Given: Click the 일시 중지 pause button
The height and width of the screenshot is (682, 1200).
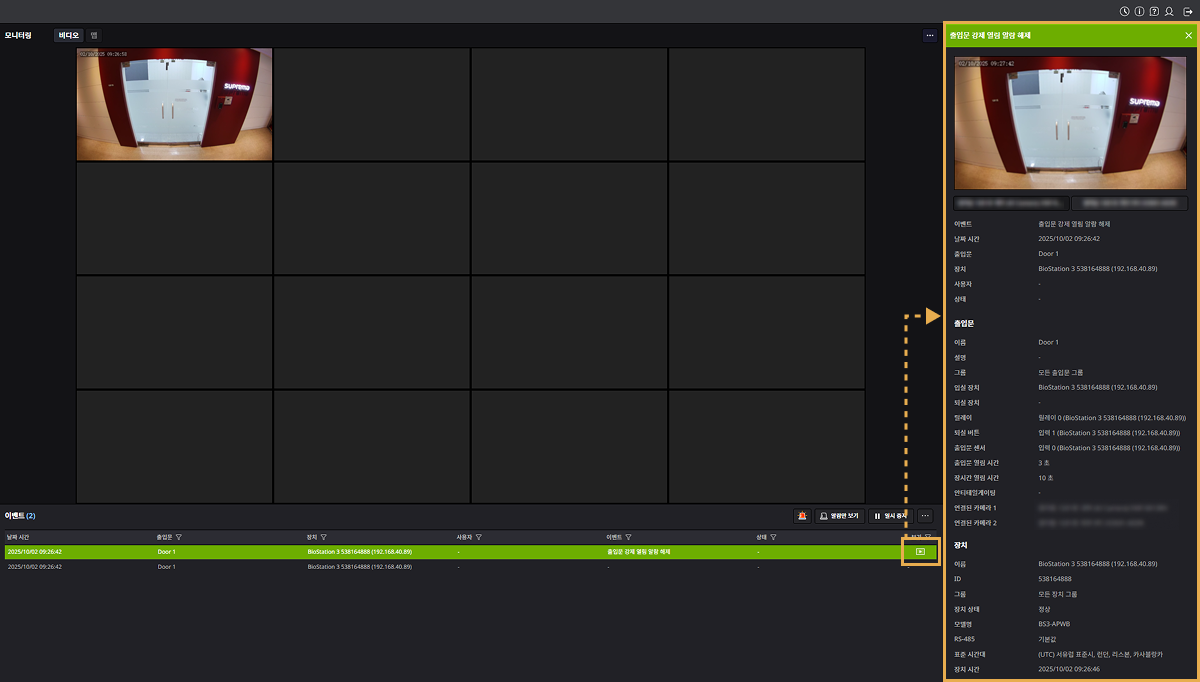Looking at the screenshot, I should 890,516.
